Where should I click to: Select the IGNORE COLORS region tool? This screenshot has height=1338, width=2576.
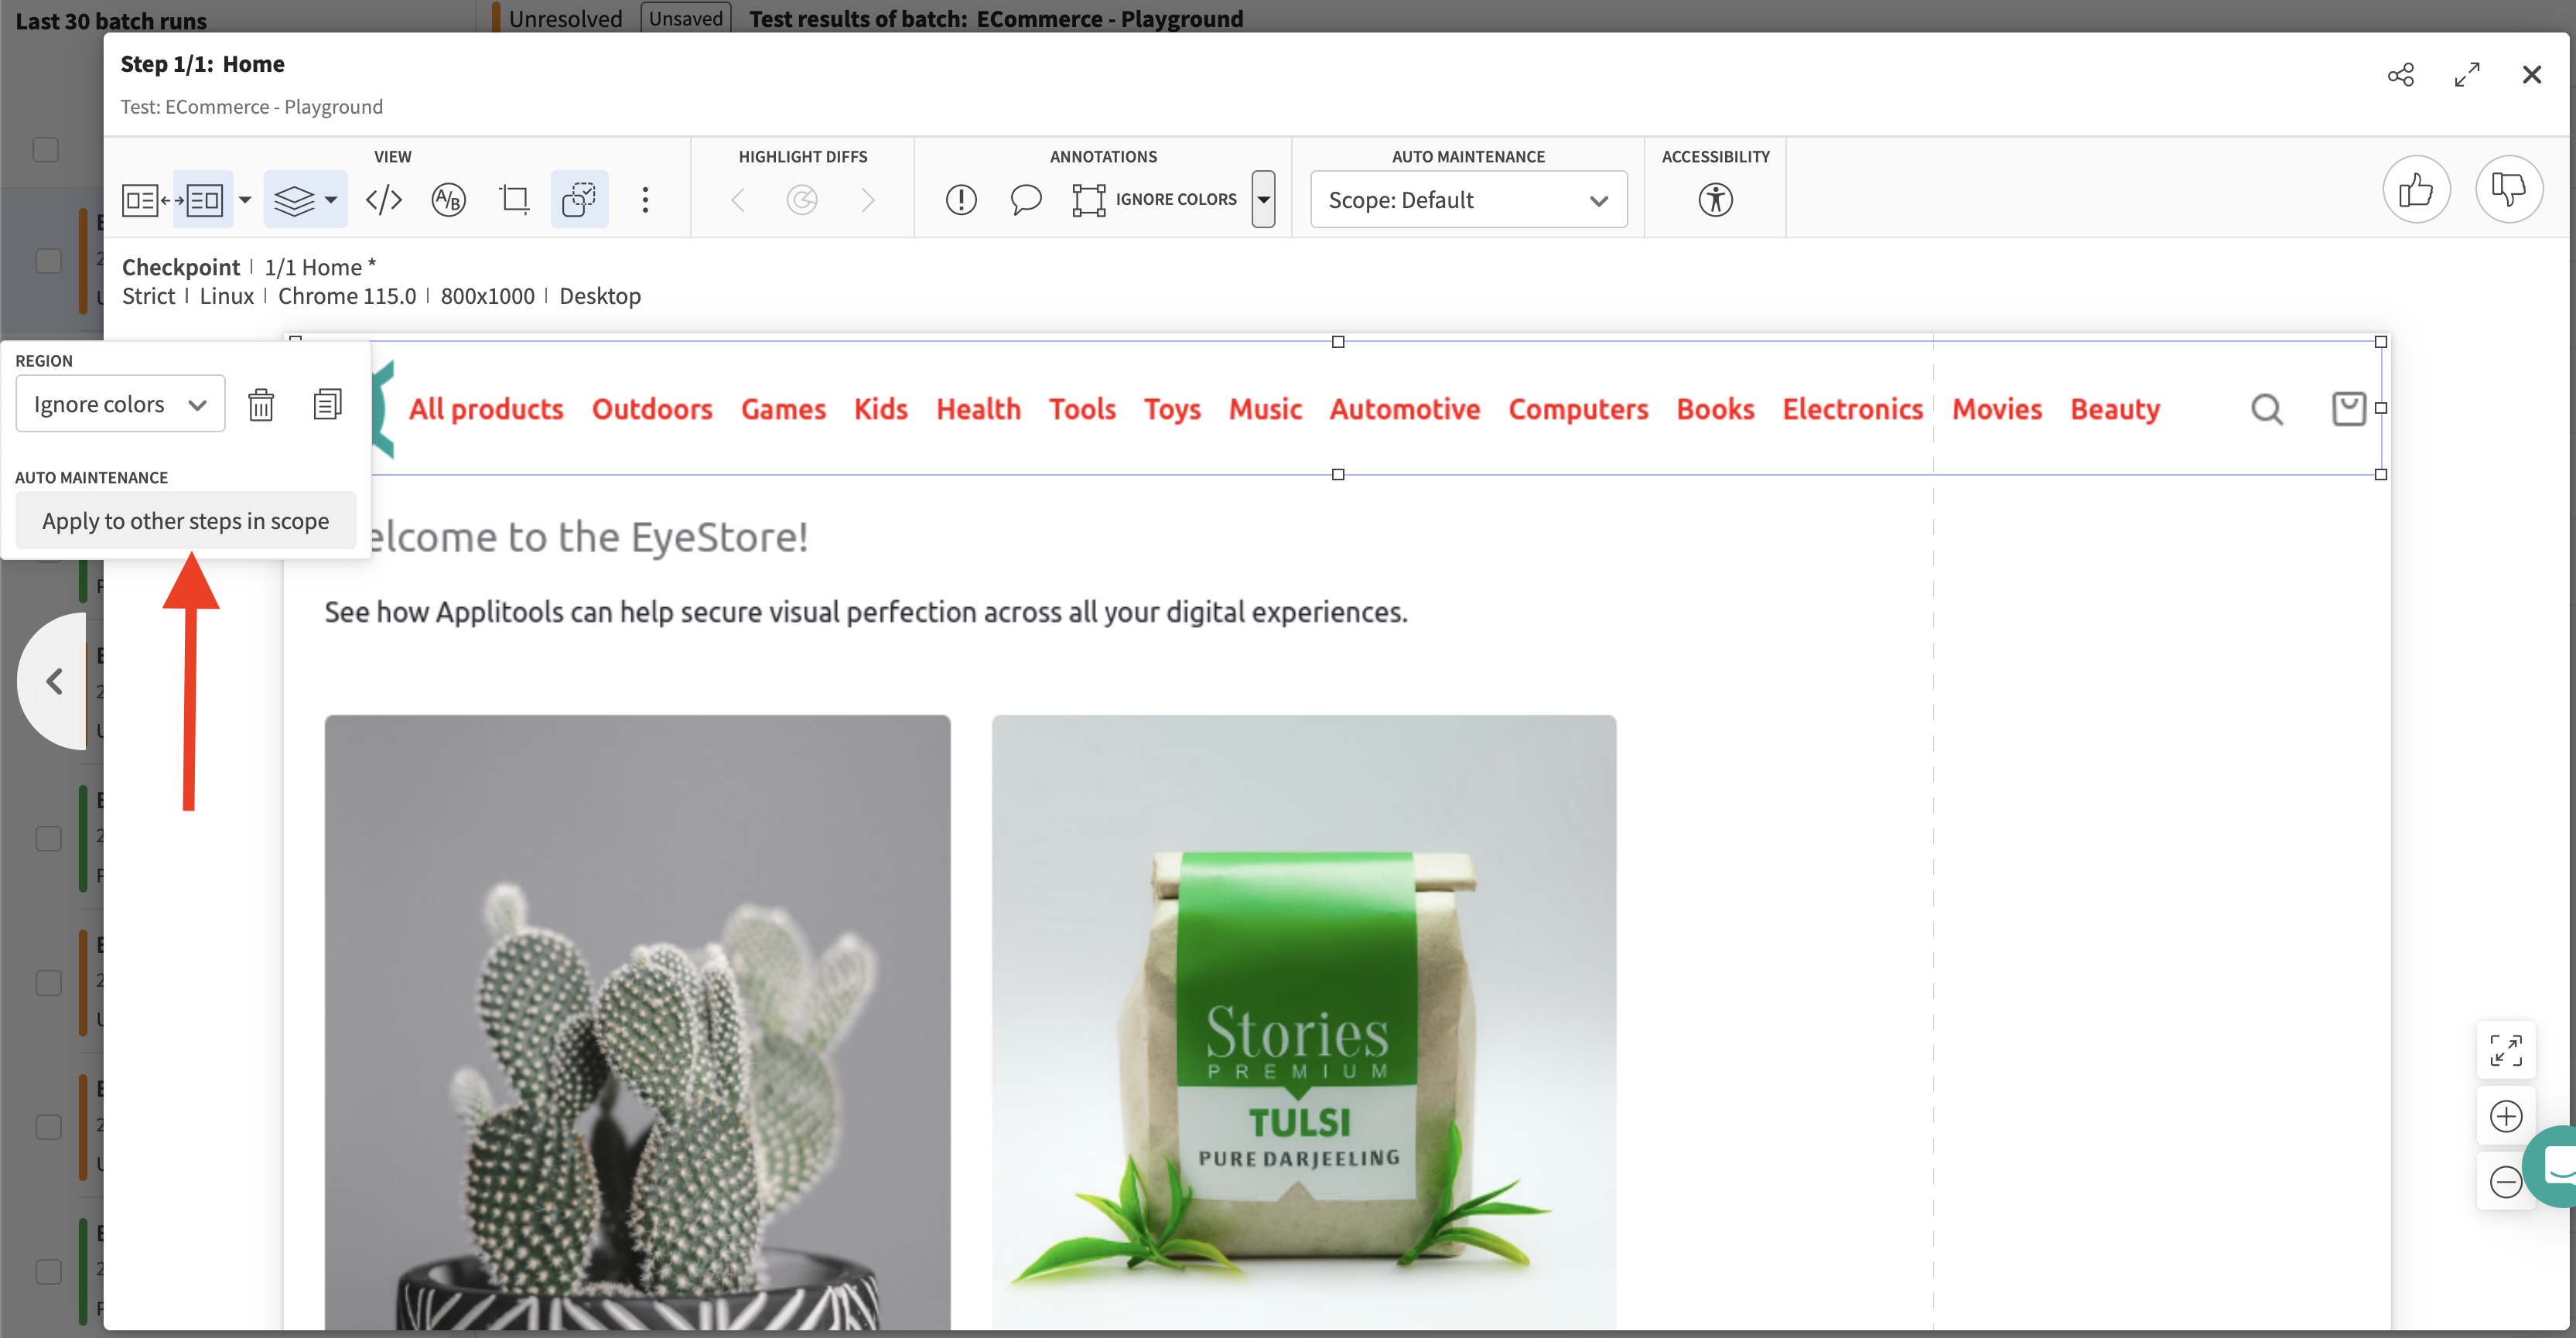tap(1155, 200)
